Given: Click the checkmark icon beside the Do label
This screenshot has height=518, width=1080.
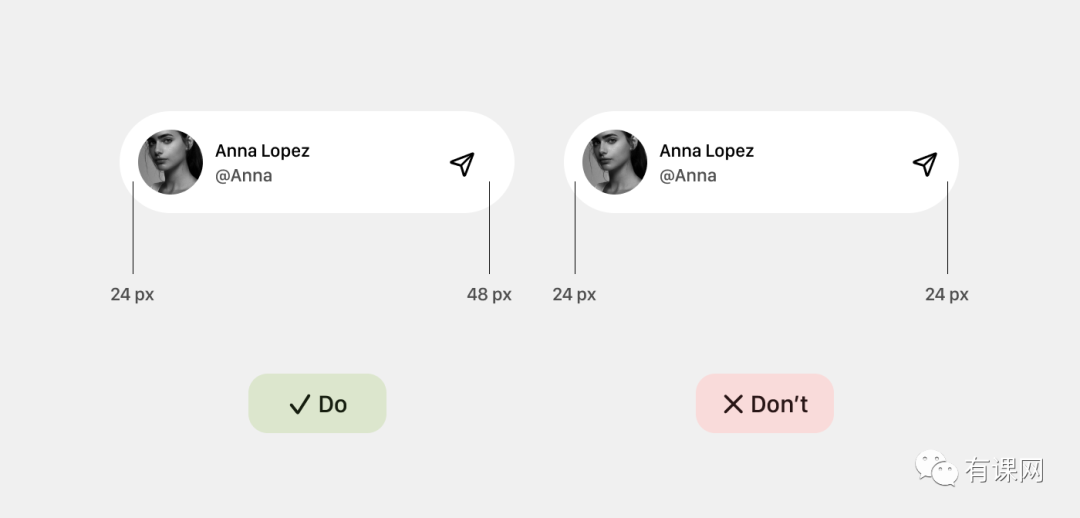Looking at the screenshot, I should click(x=299, y=404).
